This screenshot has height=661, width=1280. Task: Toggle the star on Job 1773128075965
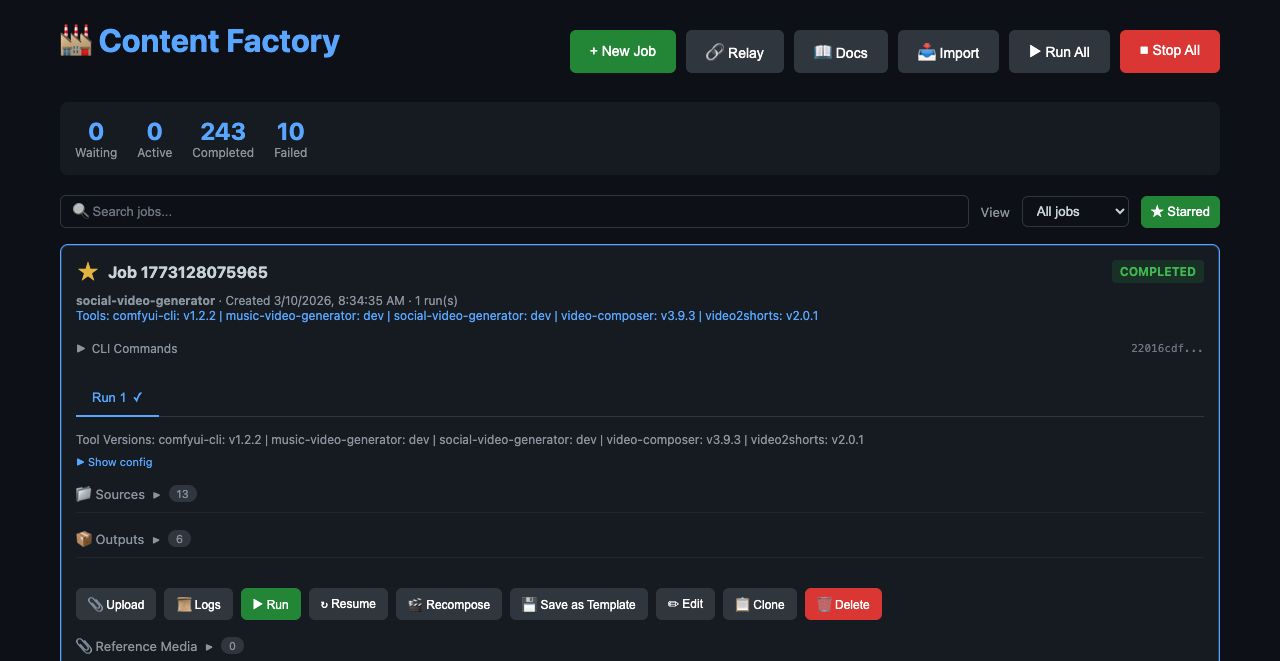pyautogui.click(x=87, y=271)
